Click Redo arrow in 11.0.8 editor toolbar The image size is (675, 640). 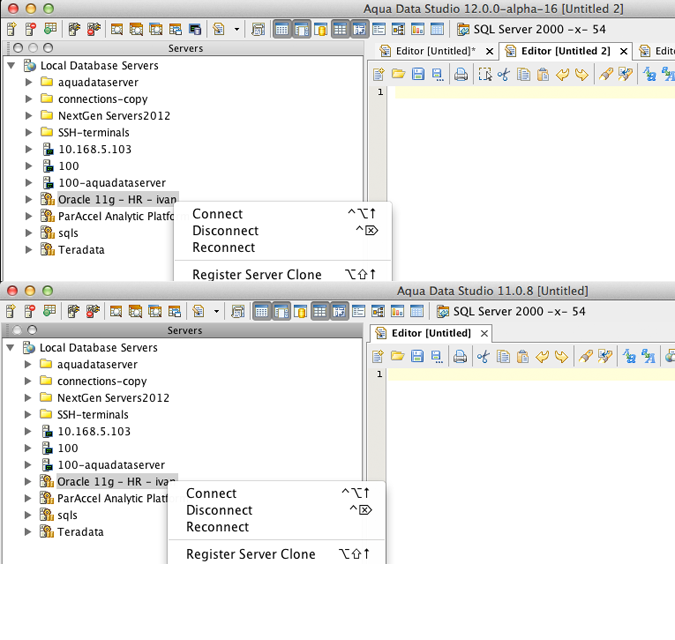[x=561, y=356]
